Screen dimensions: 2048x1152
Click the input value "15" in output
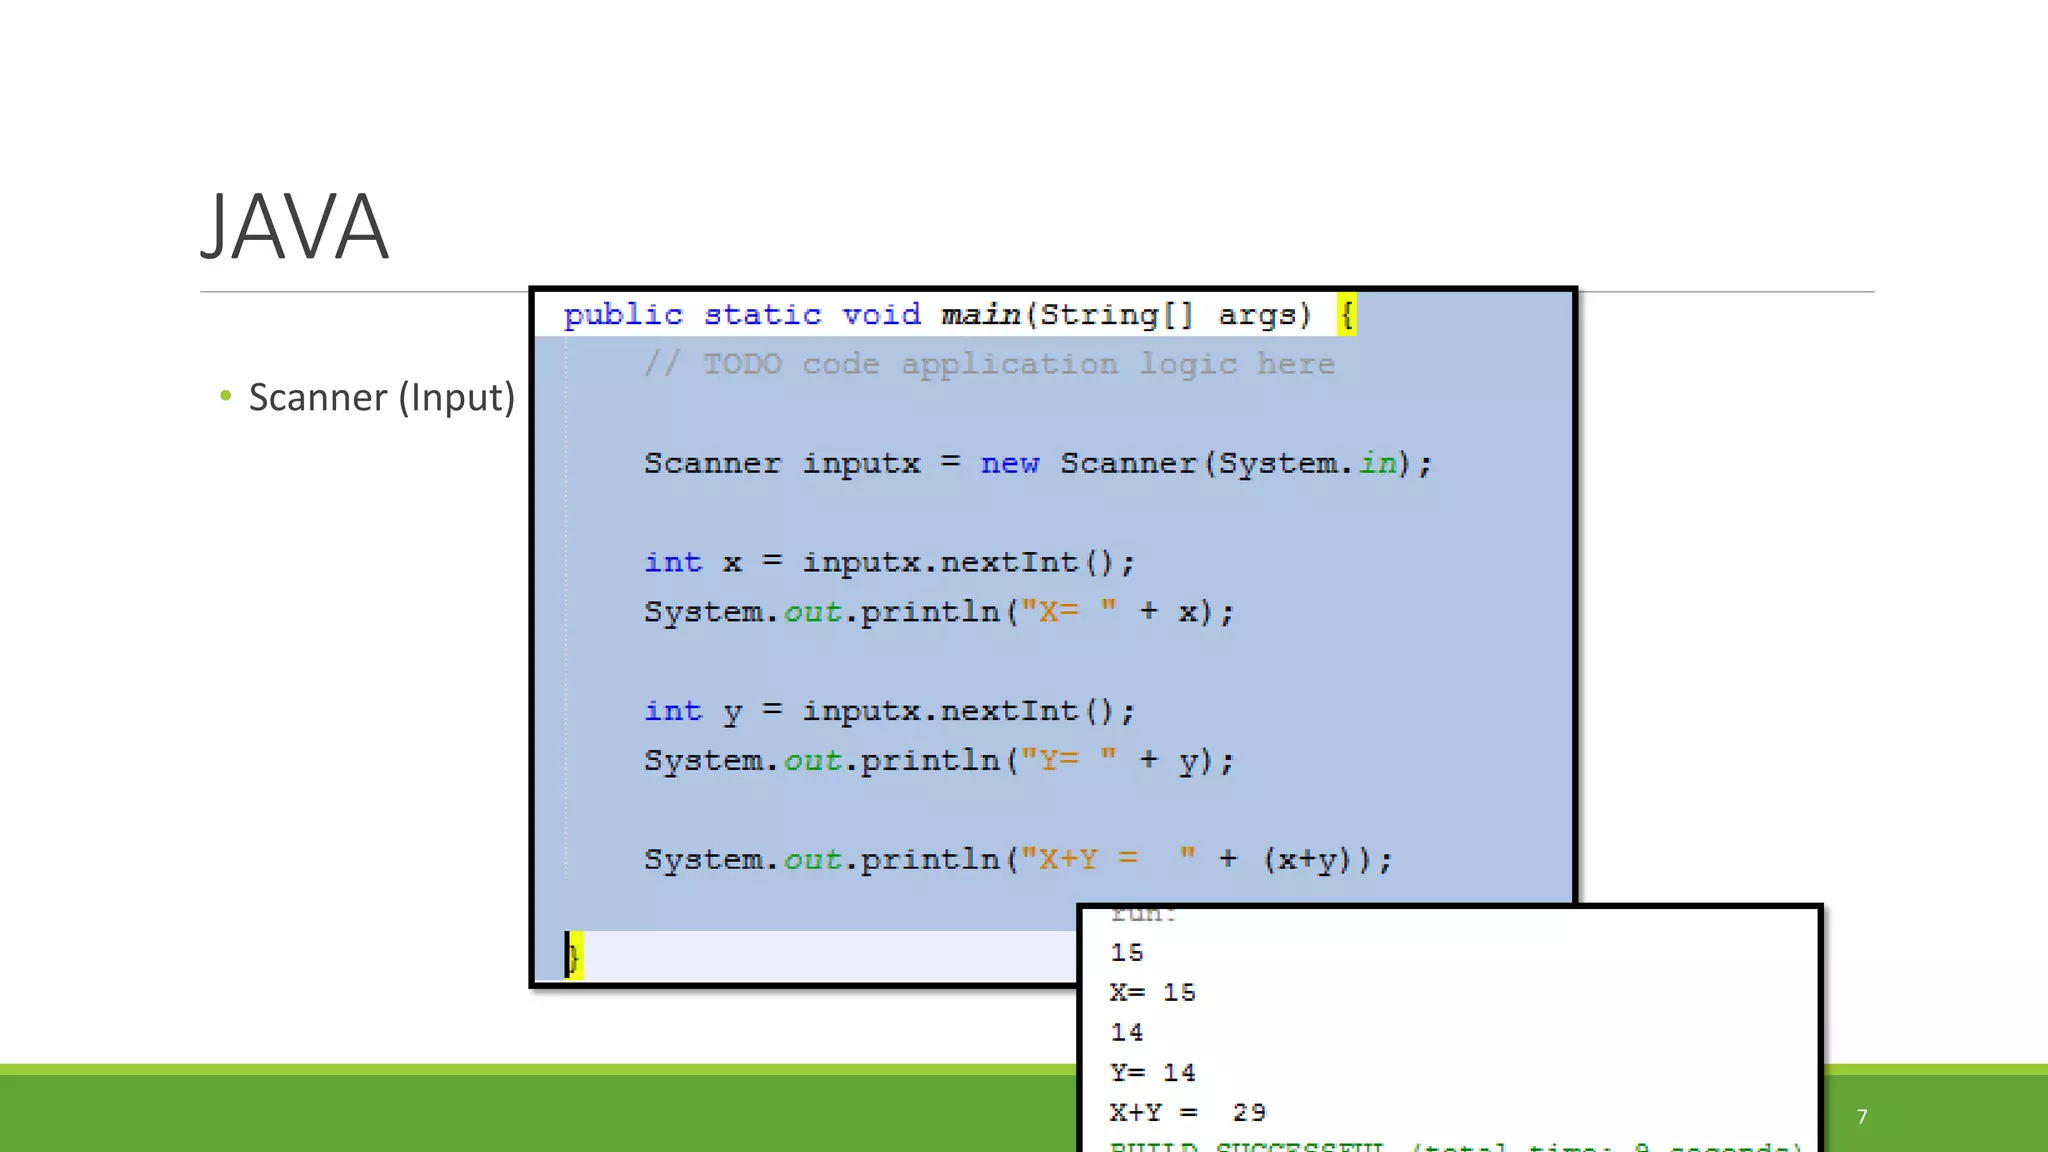pos(1127,953)
